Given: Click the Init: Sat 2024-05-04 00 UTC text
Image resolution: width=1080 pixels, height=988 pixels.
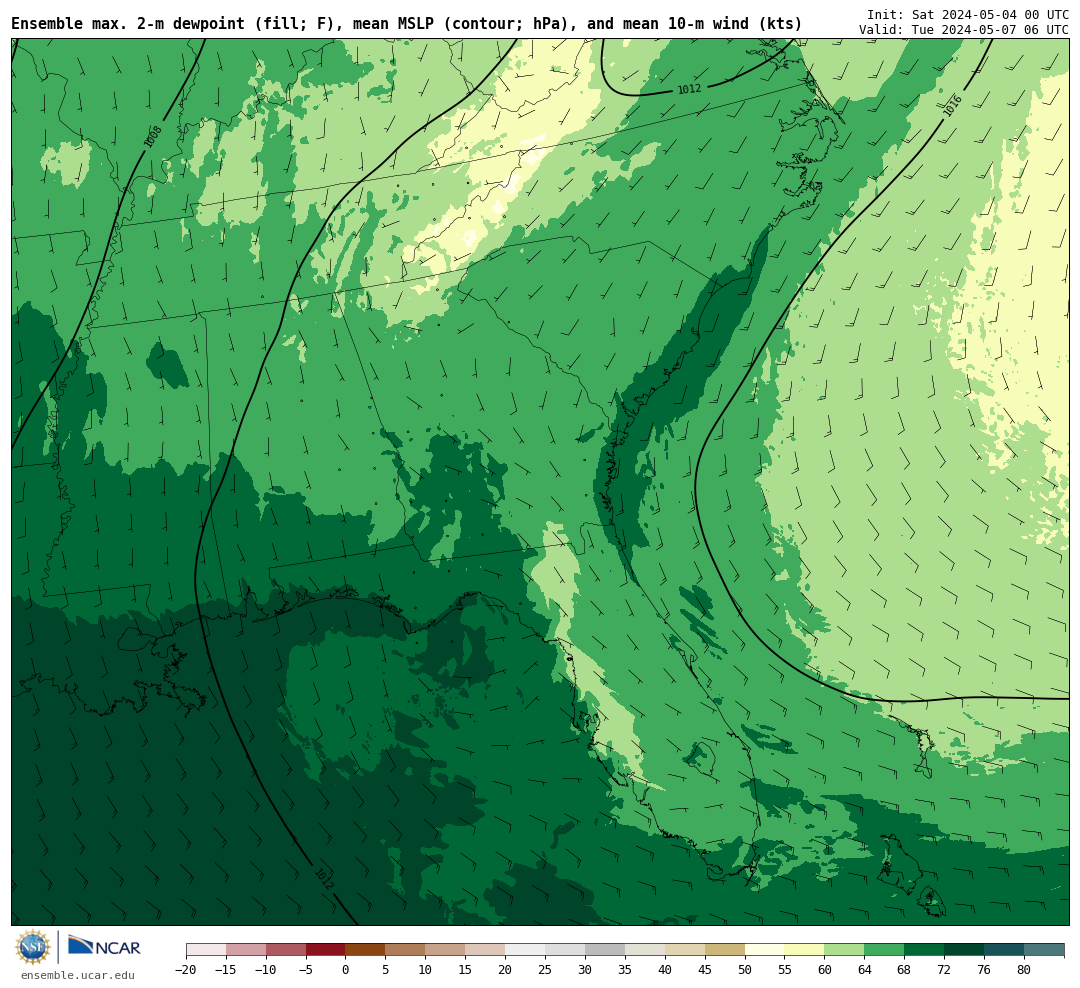Looking at the screenshot, I should pos(968,14).
